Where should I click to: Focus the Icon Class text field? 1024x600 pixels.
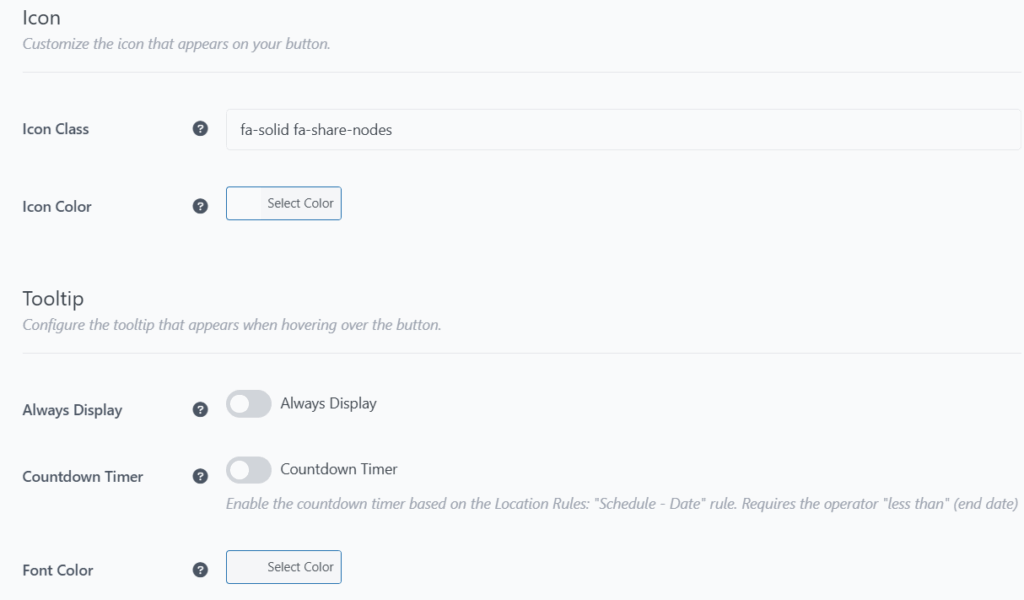coord(623,129)
